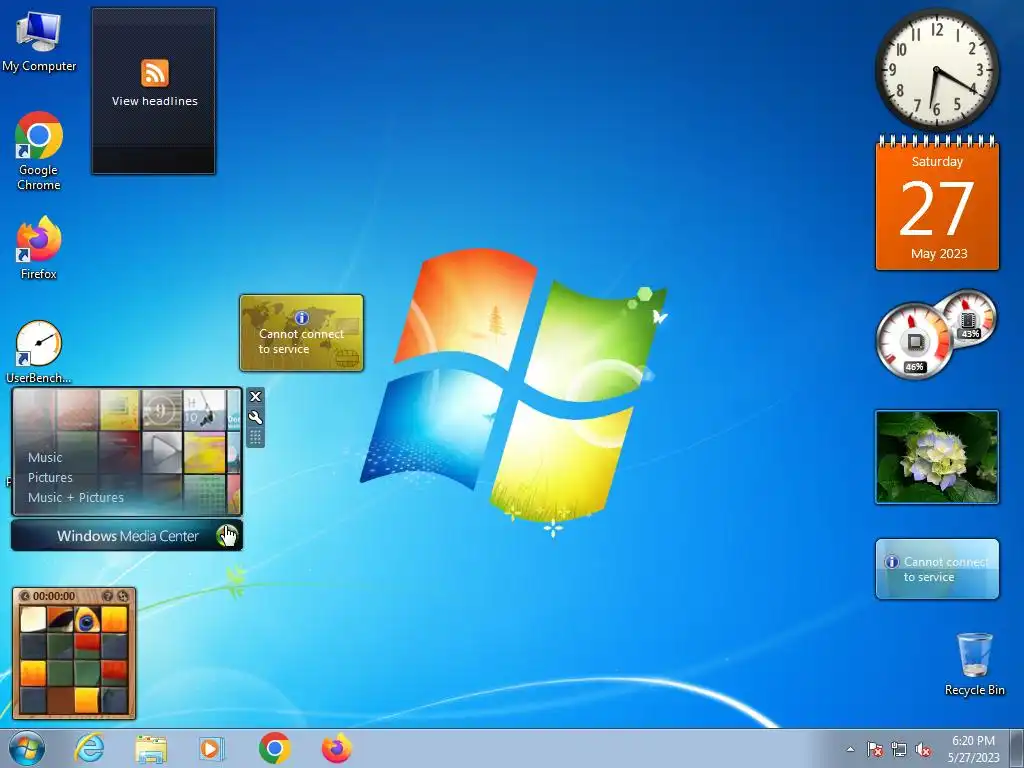
Task: Click the muted volume tray icon
Action: (923, 750)
